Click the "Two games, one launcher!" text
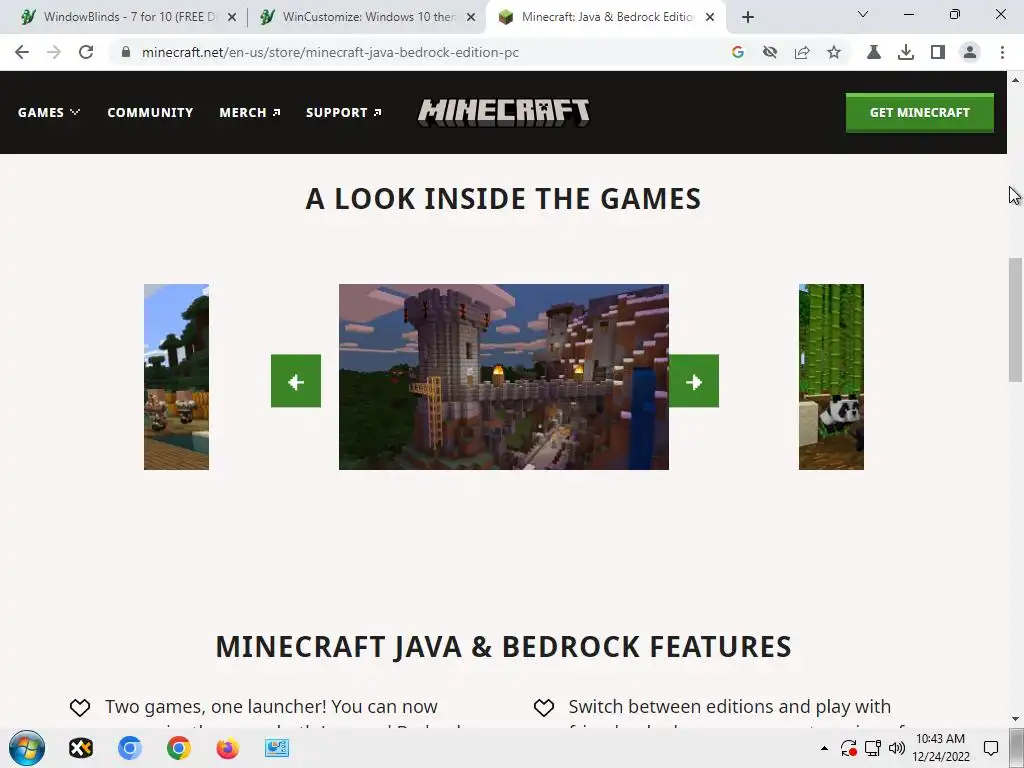 coord(216,707)
